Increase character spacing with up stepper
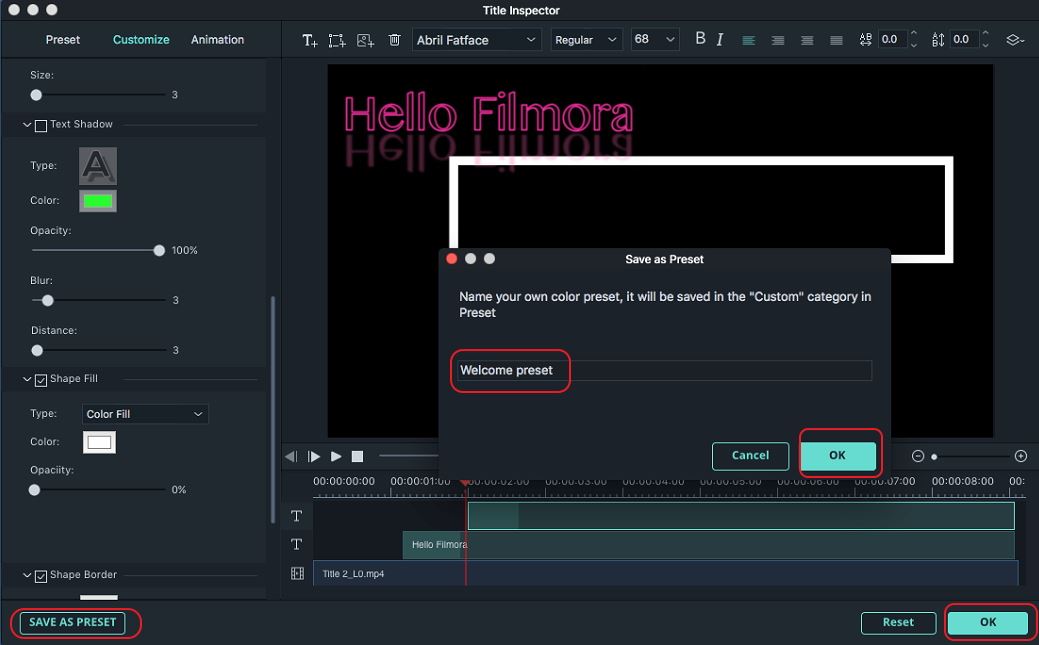 (914, 33)
